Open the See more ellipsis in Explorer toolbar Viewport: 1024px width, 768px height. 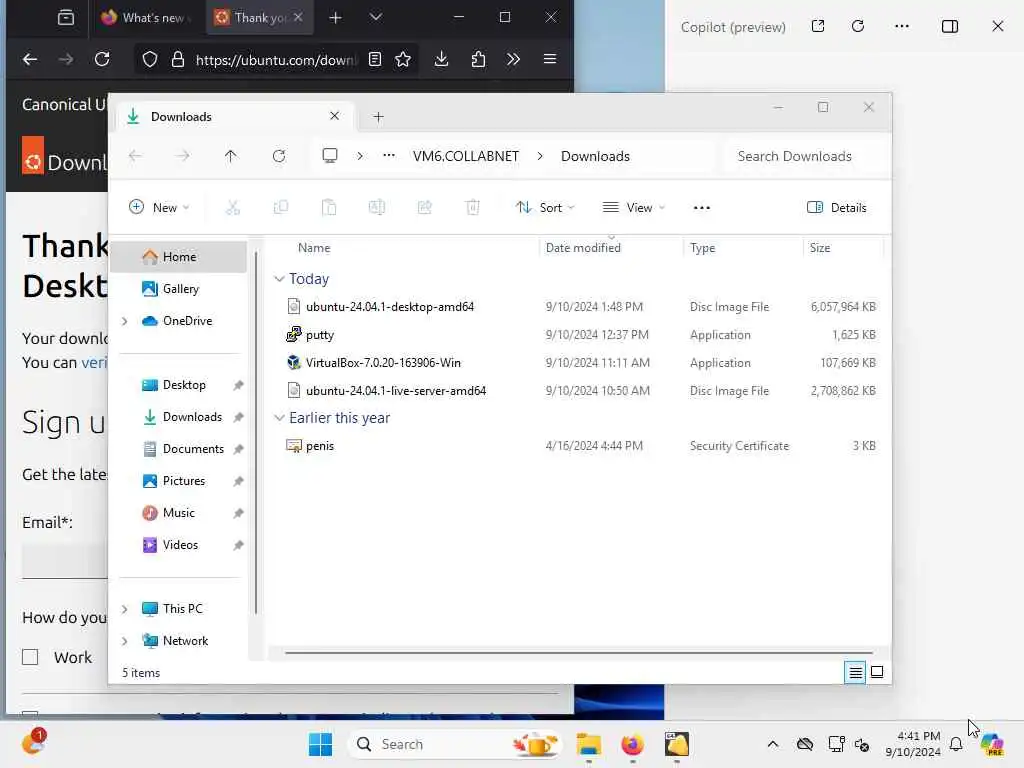pos(701,208)
